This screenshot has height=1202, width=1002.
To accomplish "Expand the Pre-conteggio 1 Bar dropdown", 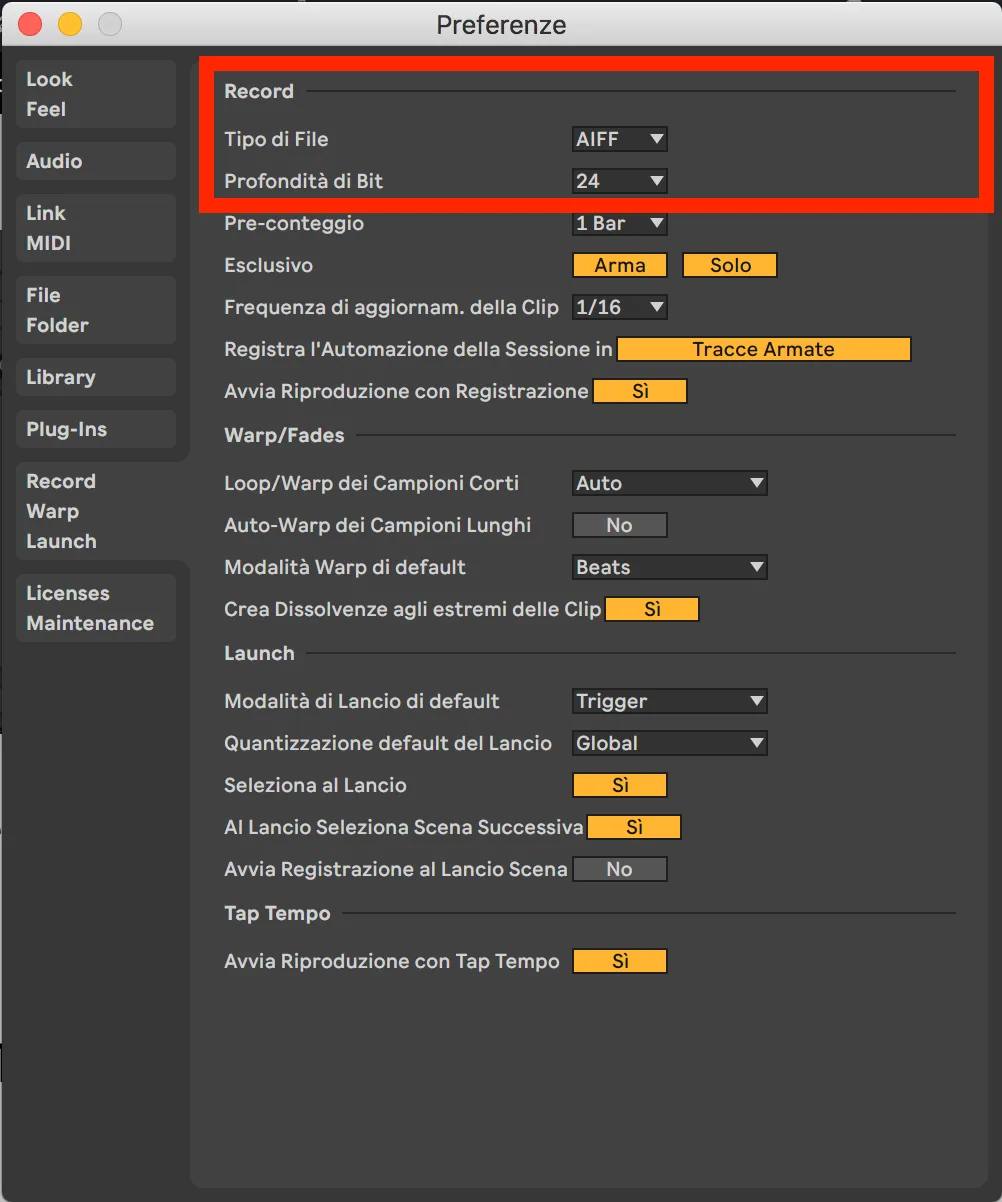I will (620, 223).
